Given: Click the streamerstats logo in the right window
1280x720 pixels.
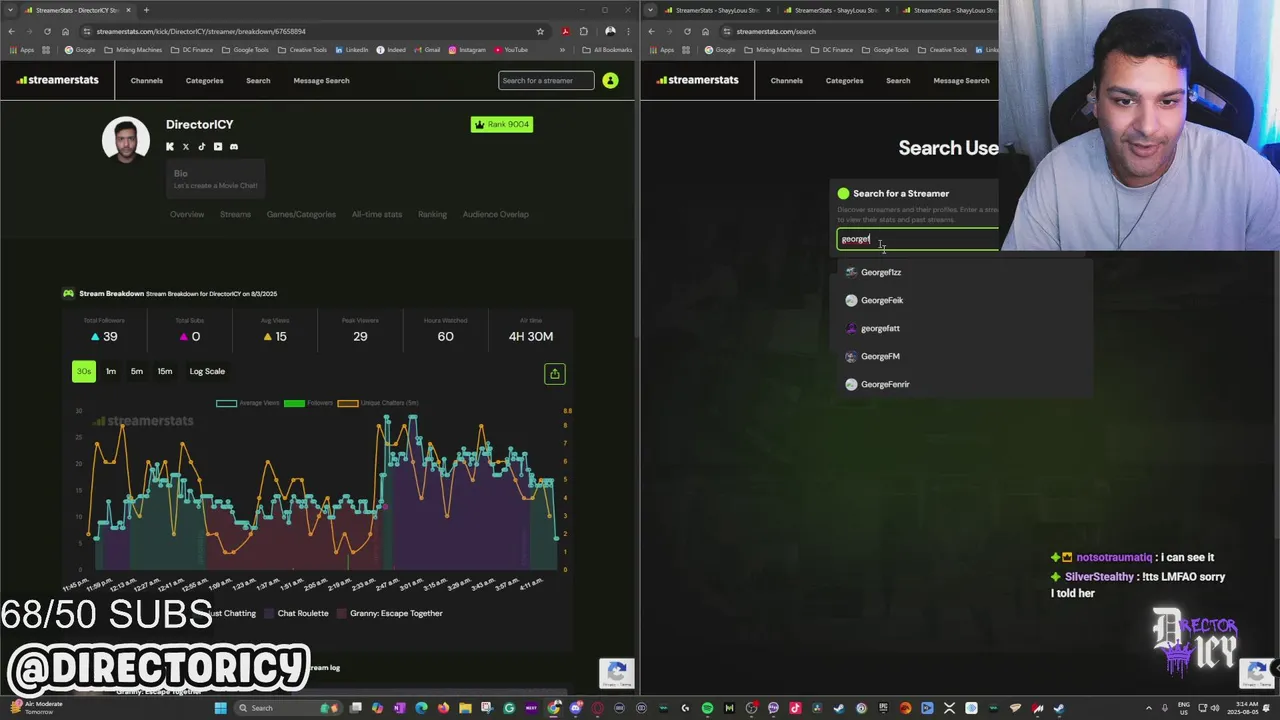Looking at the screenshot, I should click(697, 80).
